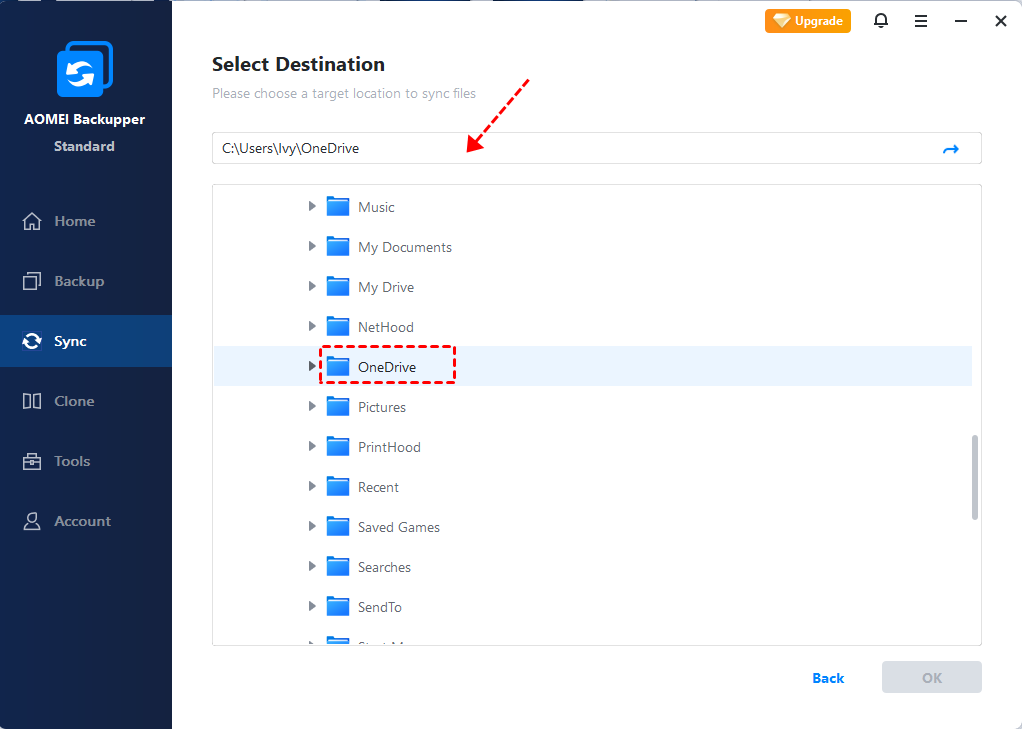
Task: Go to the Clone section
Action: (74, 401)
